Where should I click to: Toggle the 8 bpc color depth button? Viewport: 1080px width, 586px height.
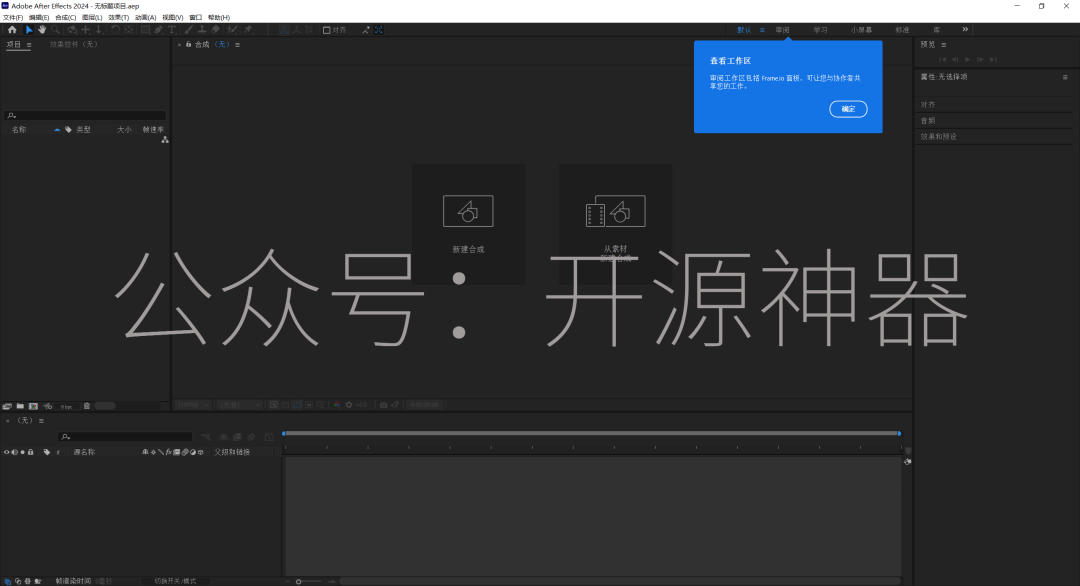pos(66,406)
